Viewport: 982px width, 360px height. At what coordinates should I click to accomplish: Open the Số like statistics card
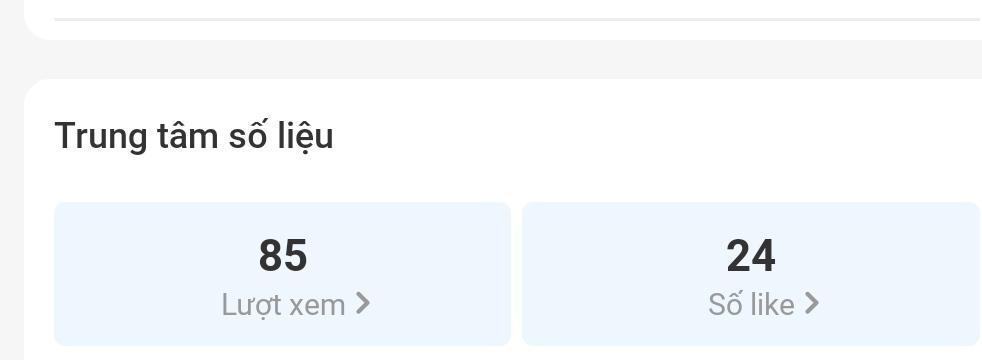[x=751, y=274]
